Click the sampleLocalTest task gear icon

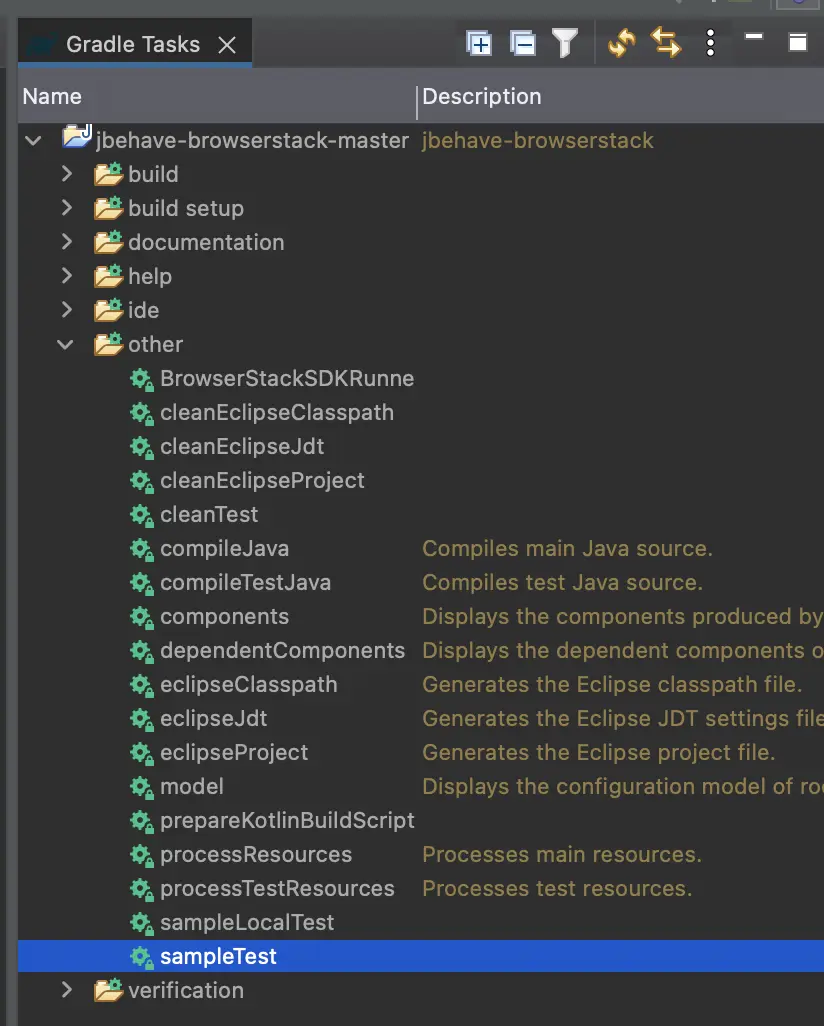142,922
